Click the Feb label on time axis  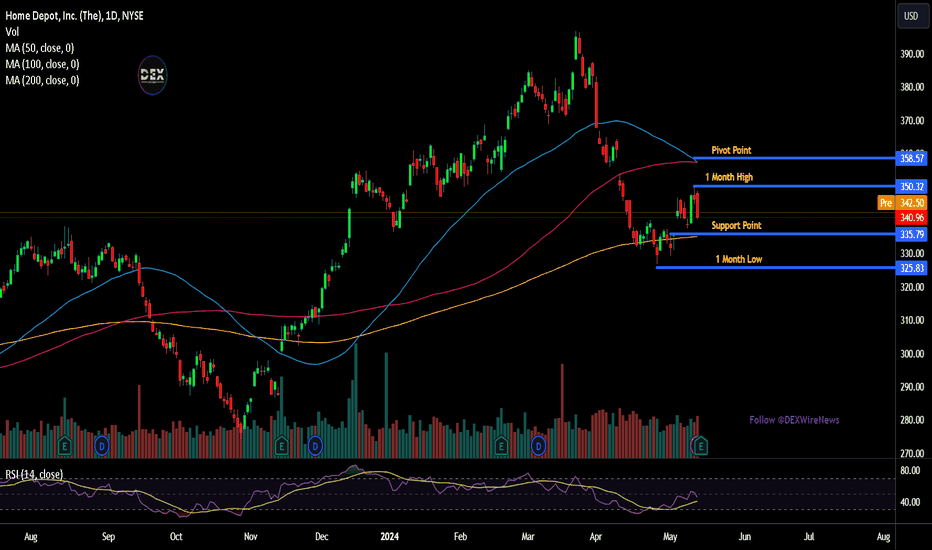[x=460, y=536]
